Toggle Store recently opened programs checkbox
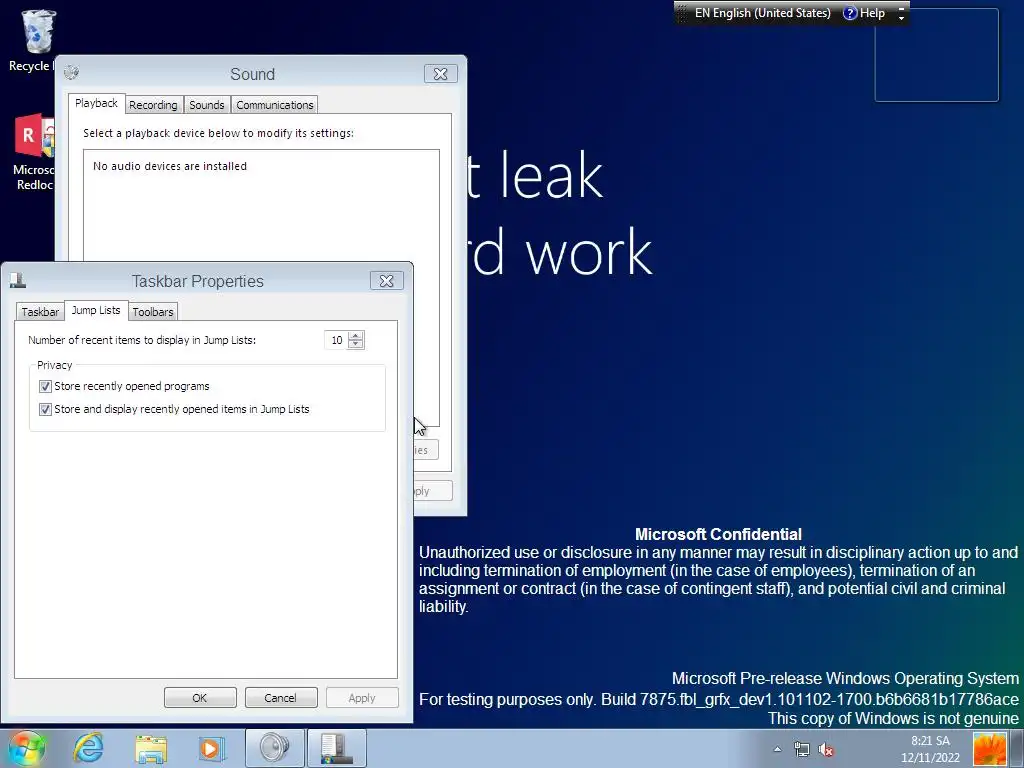 point(45,387)
